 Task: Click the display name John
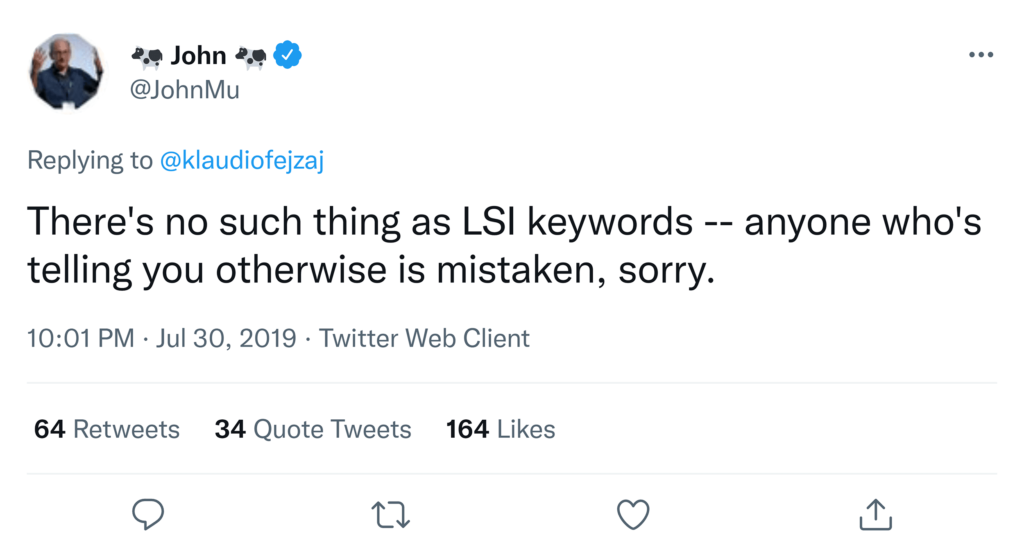click(198, 56)
